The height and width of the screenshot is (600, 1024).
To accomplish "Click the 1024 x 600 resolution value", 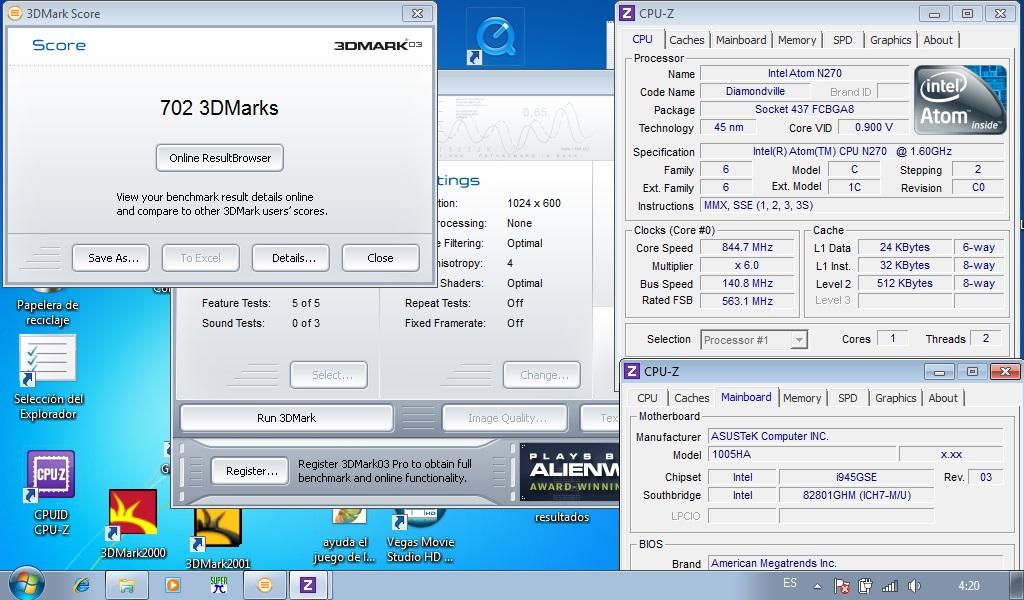I will click(x=534, y=203).
